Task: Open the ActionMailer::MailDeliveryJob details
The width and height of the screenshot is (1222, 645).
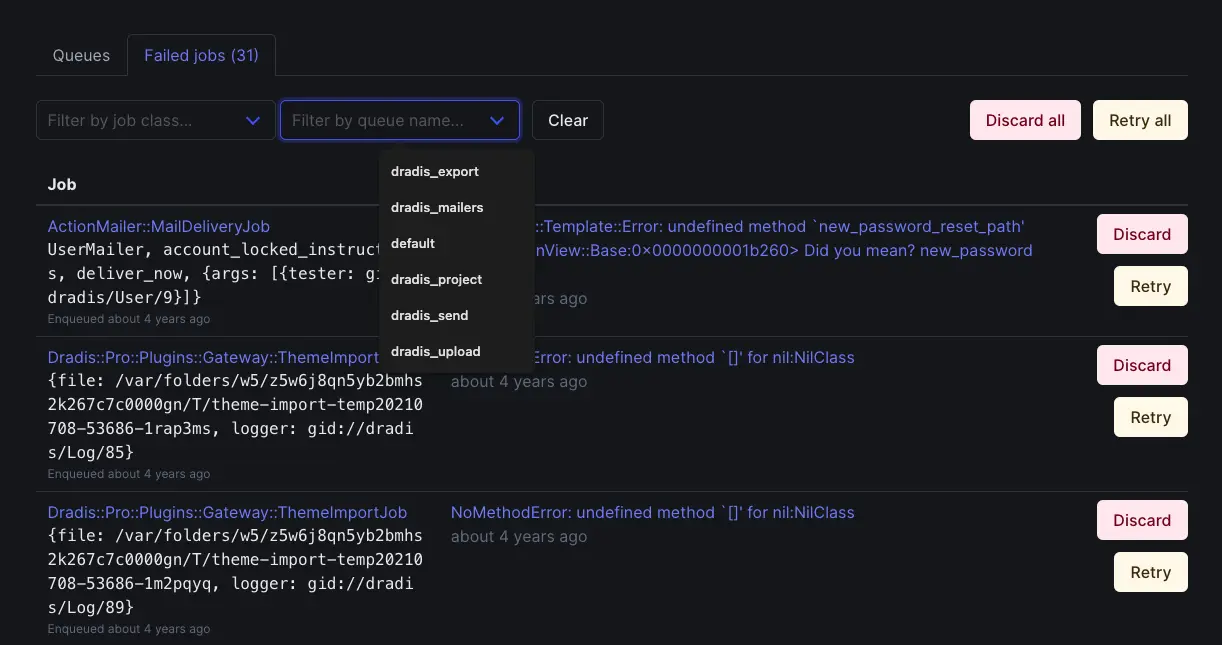Action: (x=159, y=226)
